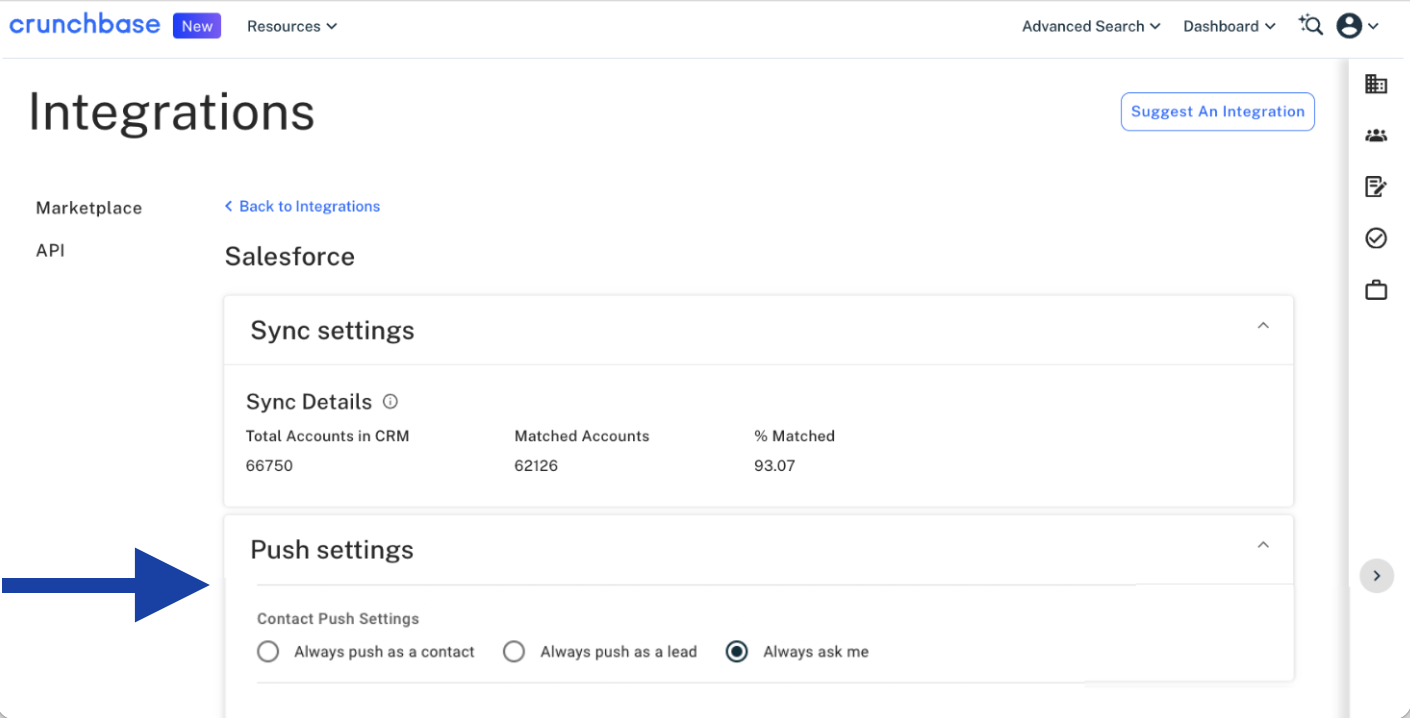This screenshot has height=718, width=1410.
Task: Click the Crunchbase logo
Action: (85, 25)
